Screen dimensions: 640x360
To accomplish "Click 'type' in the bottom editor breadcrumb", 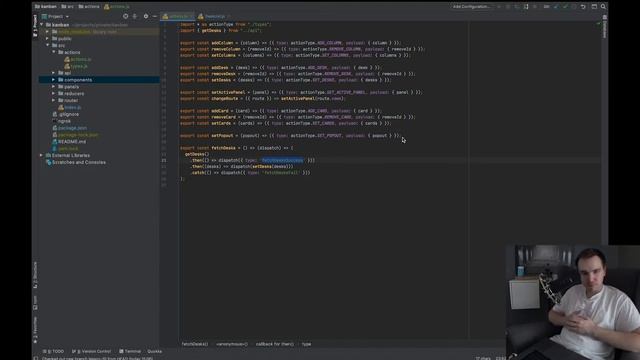I will [307, 344].
